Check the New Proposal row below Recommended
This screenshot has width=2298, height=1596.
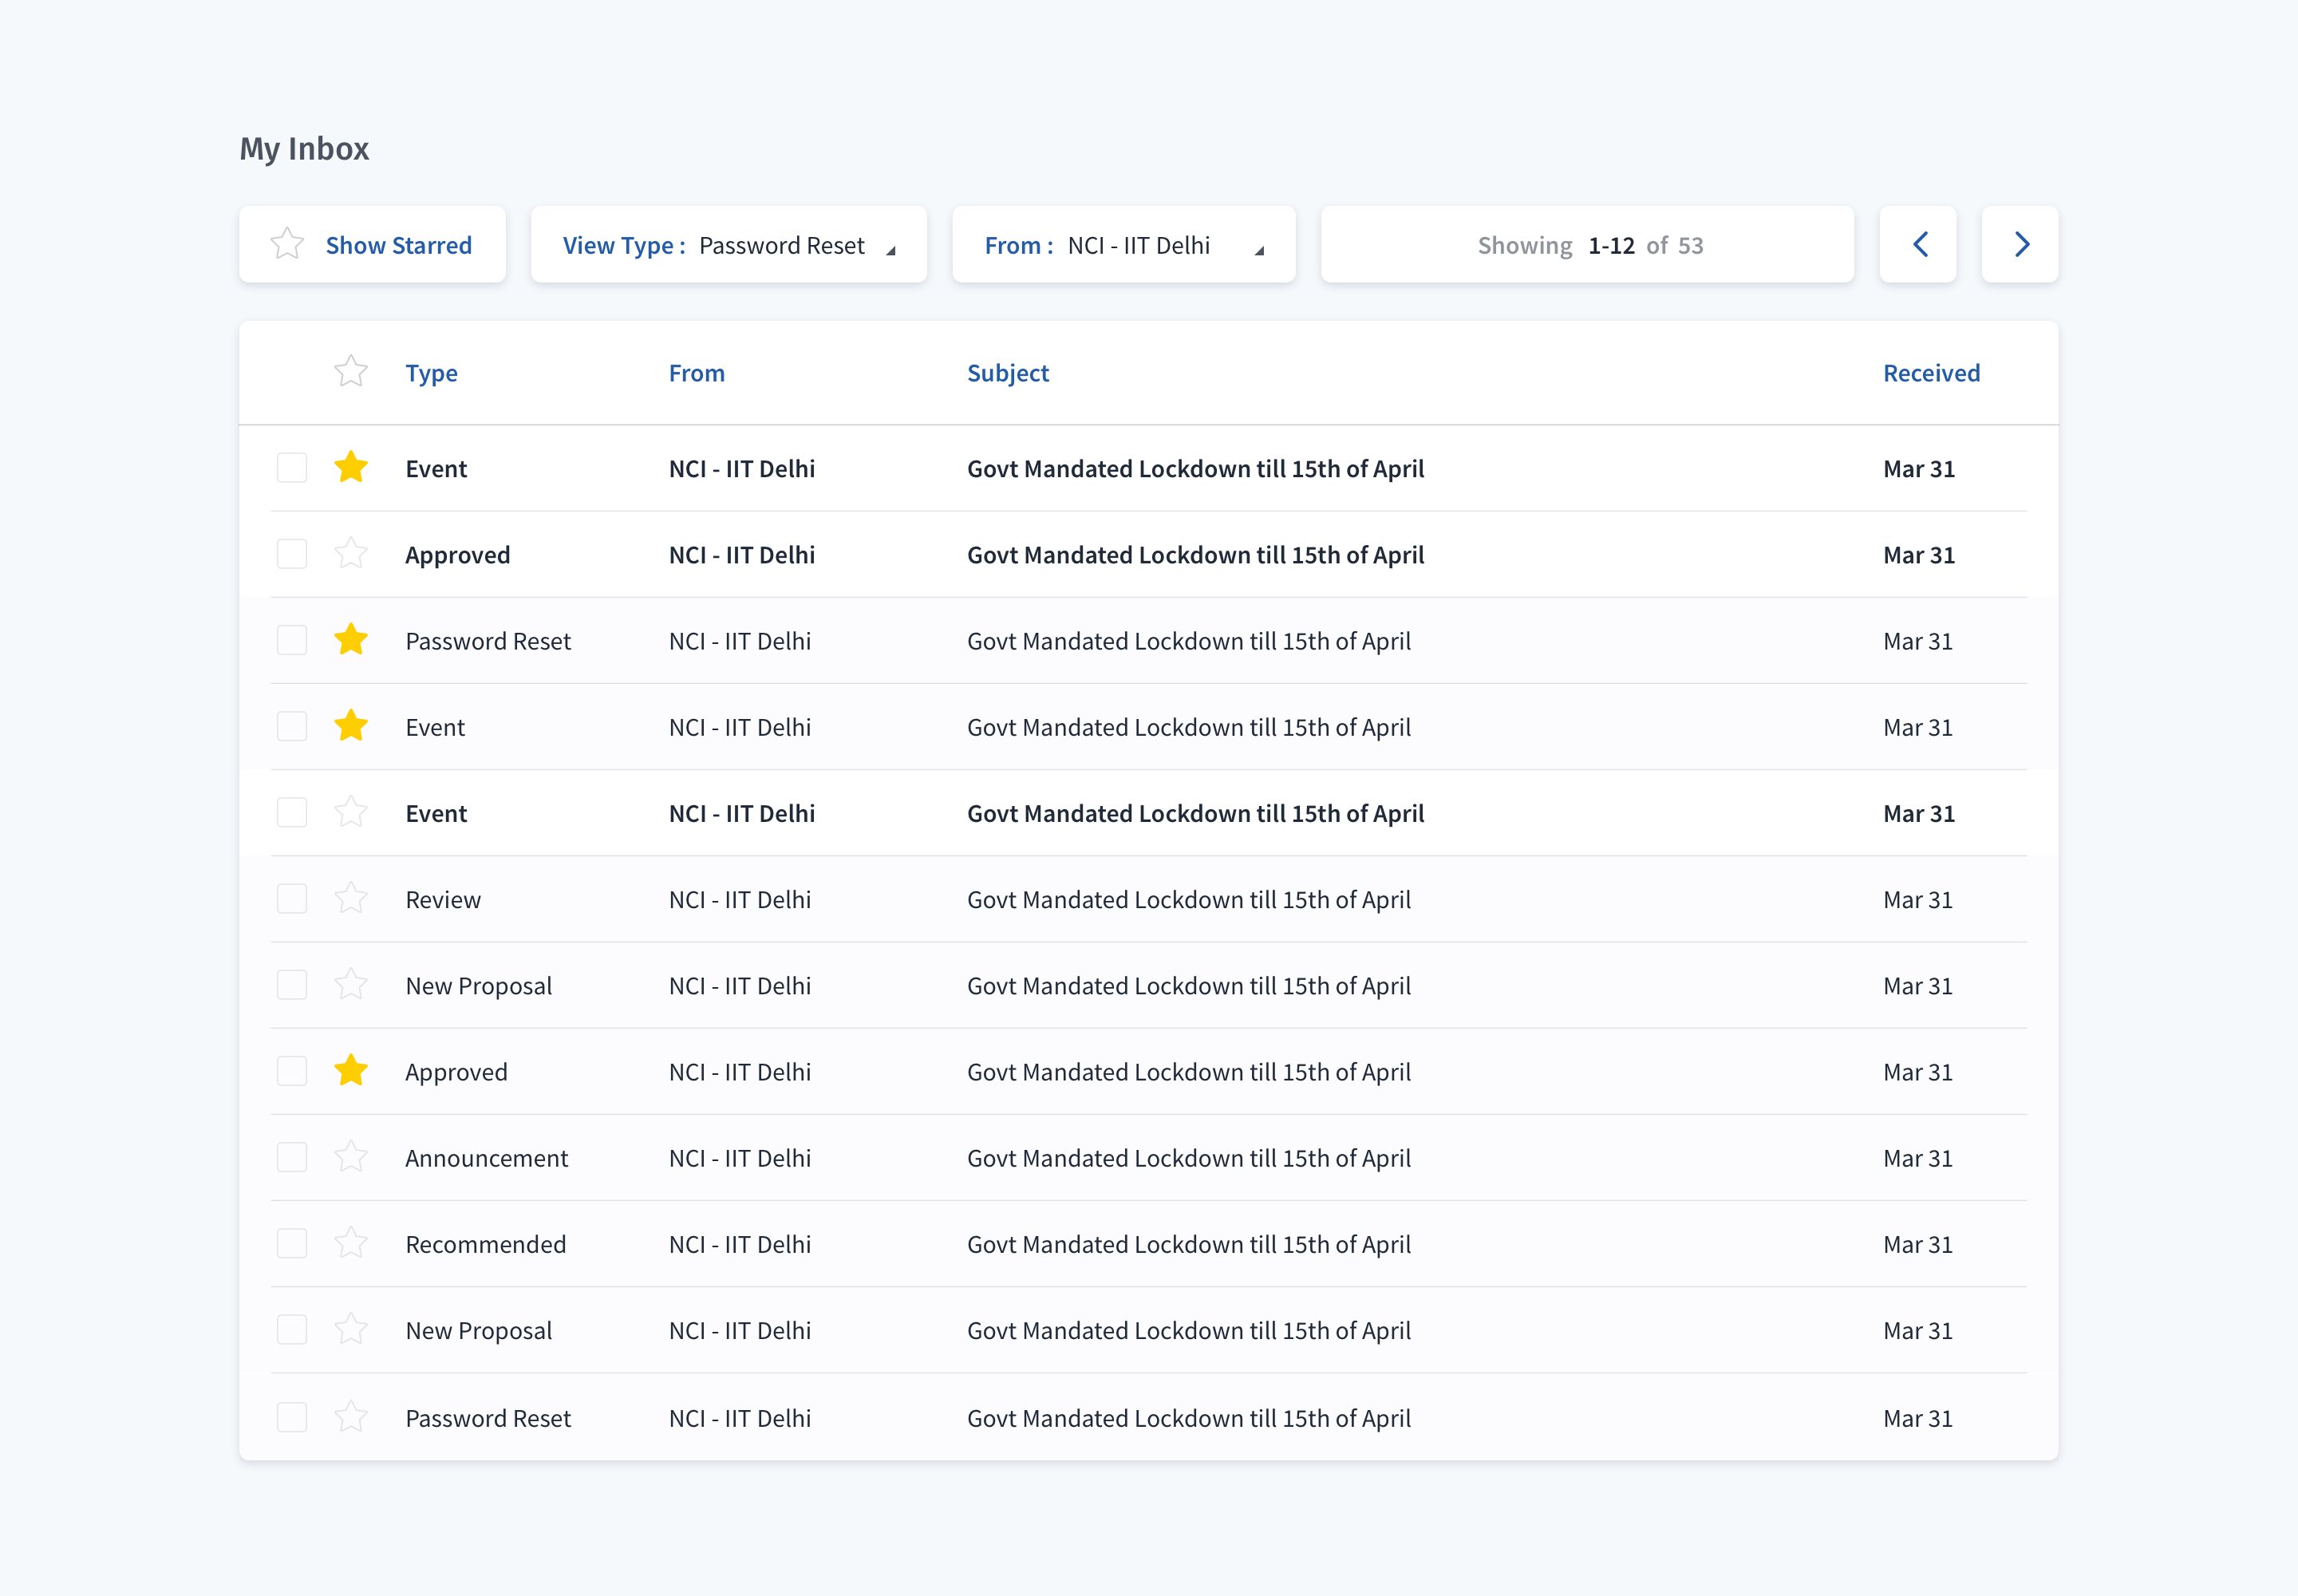(x=292, y=1330)
